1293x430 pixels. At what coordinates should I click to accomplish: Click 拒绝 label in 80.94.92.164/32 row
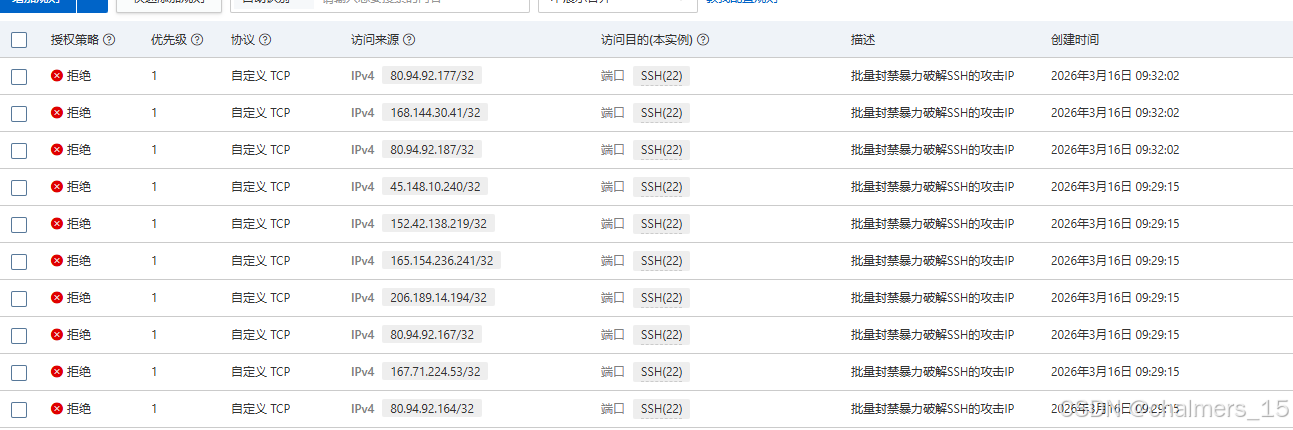79,409
